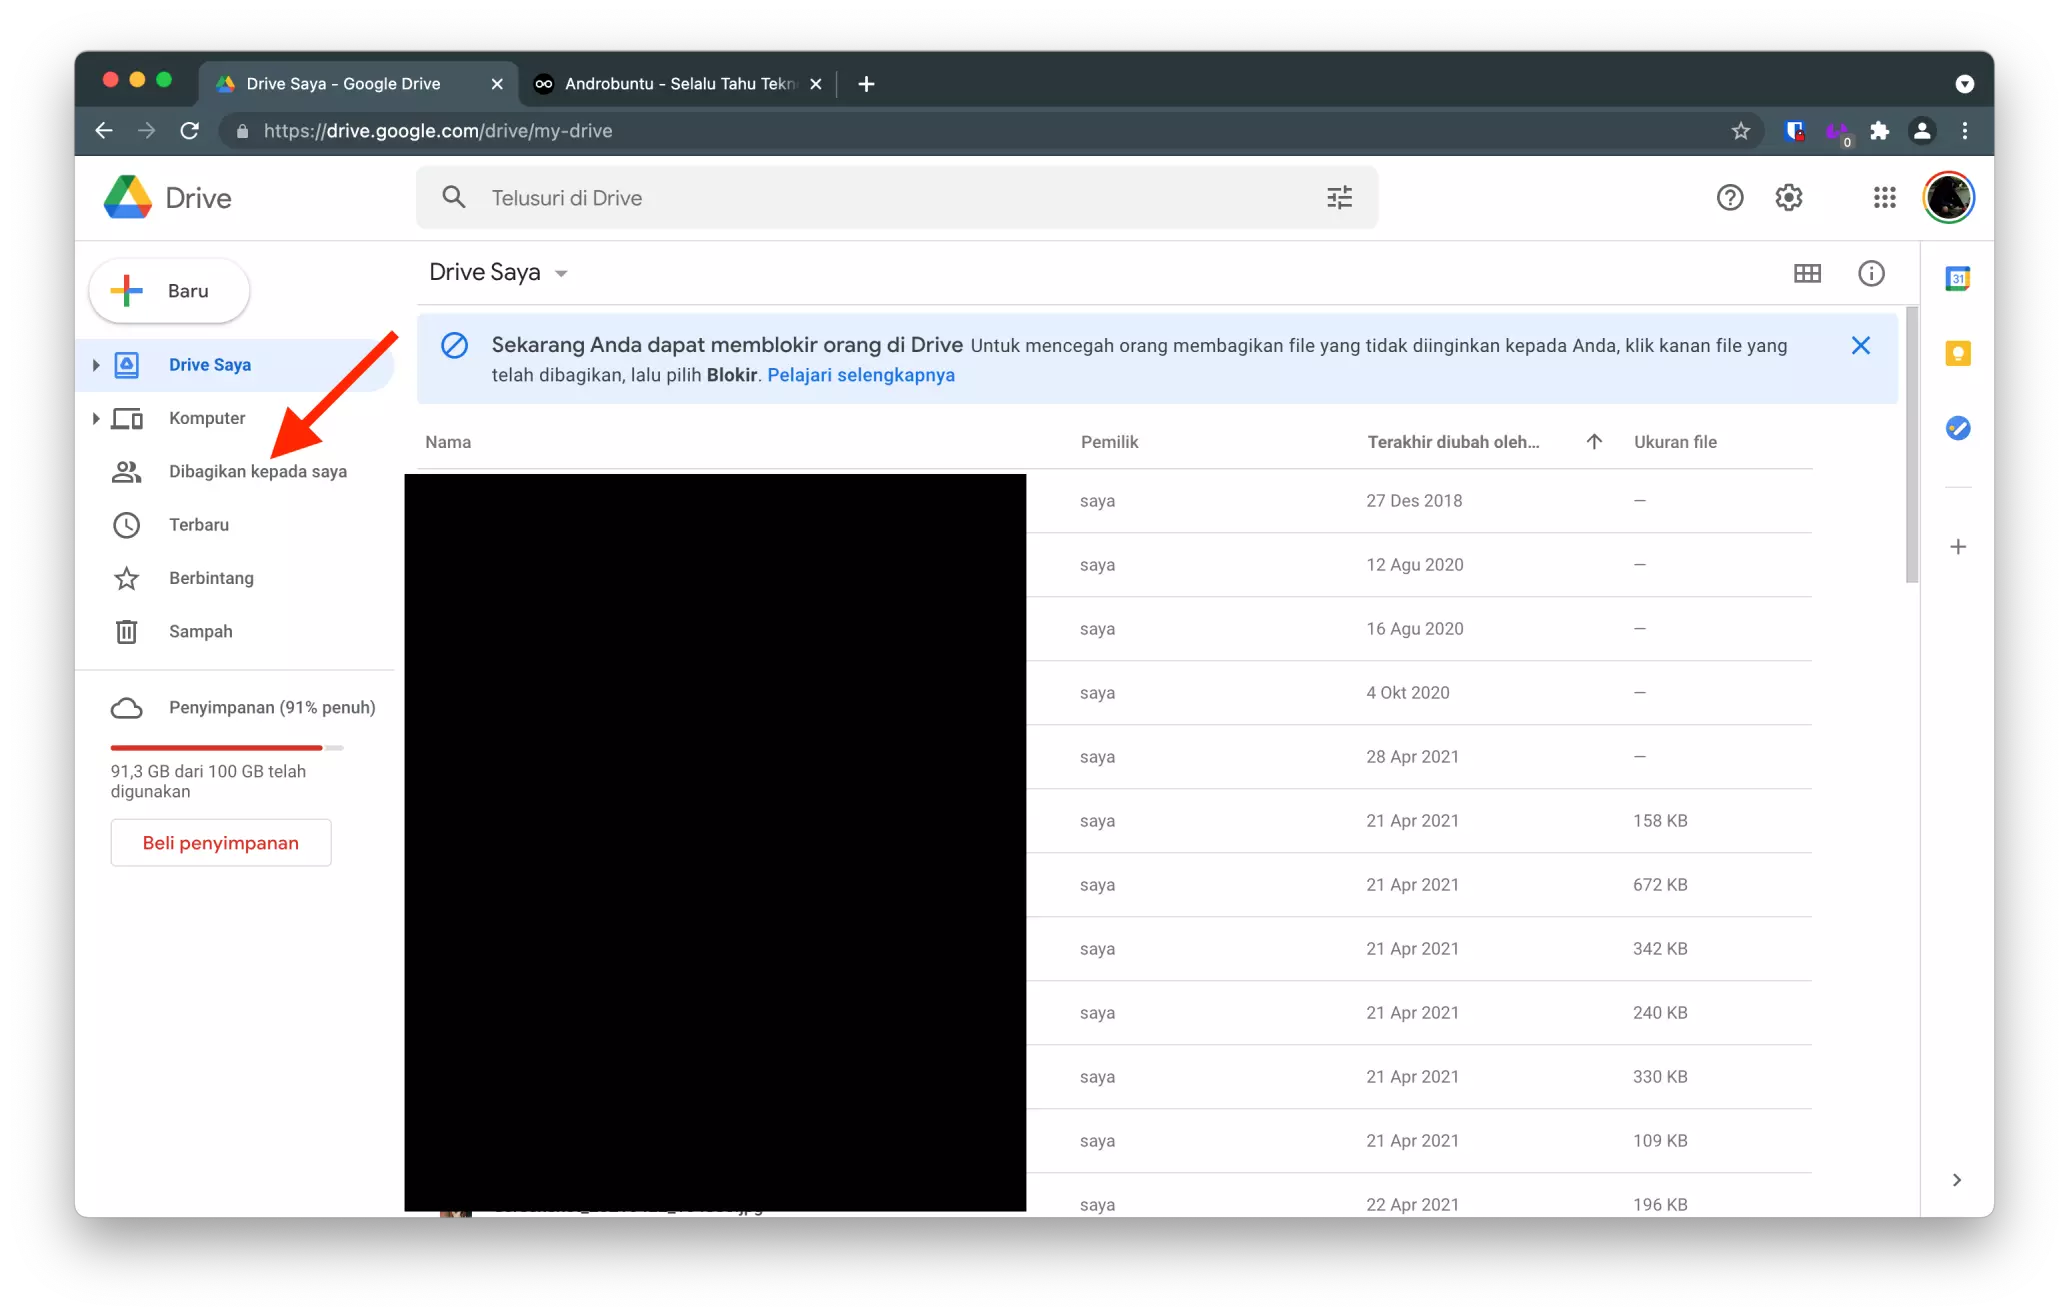Open Google Keep from the right sidebar
2069x1316 pixels.
1957,354
